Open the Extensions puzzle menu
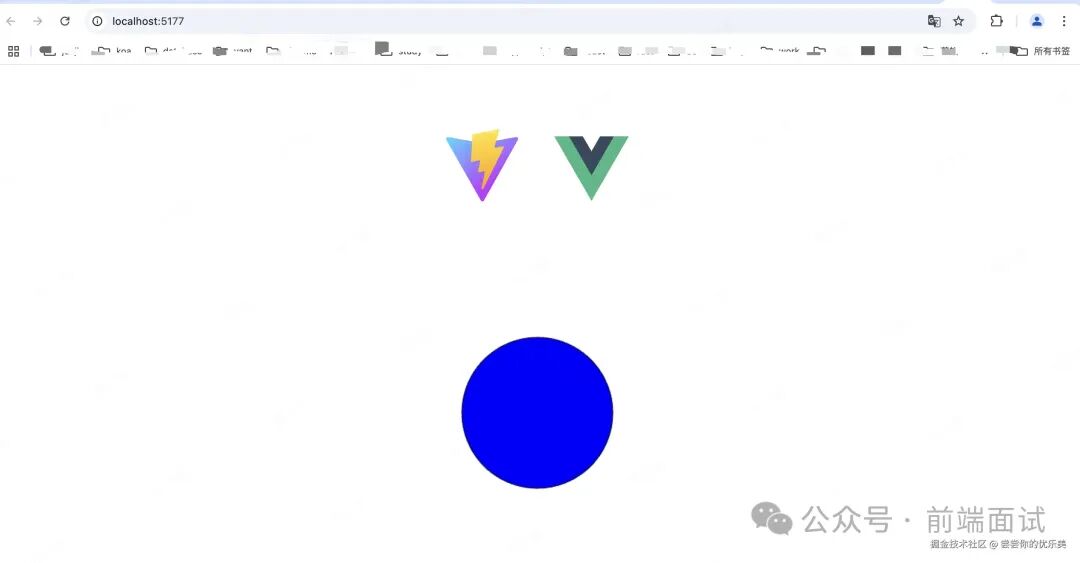The height and width of the screenshot is (563, 1080). 996,21
